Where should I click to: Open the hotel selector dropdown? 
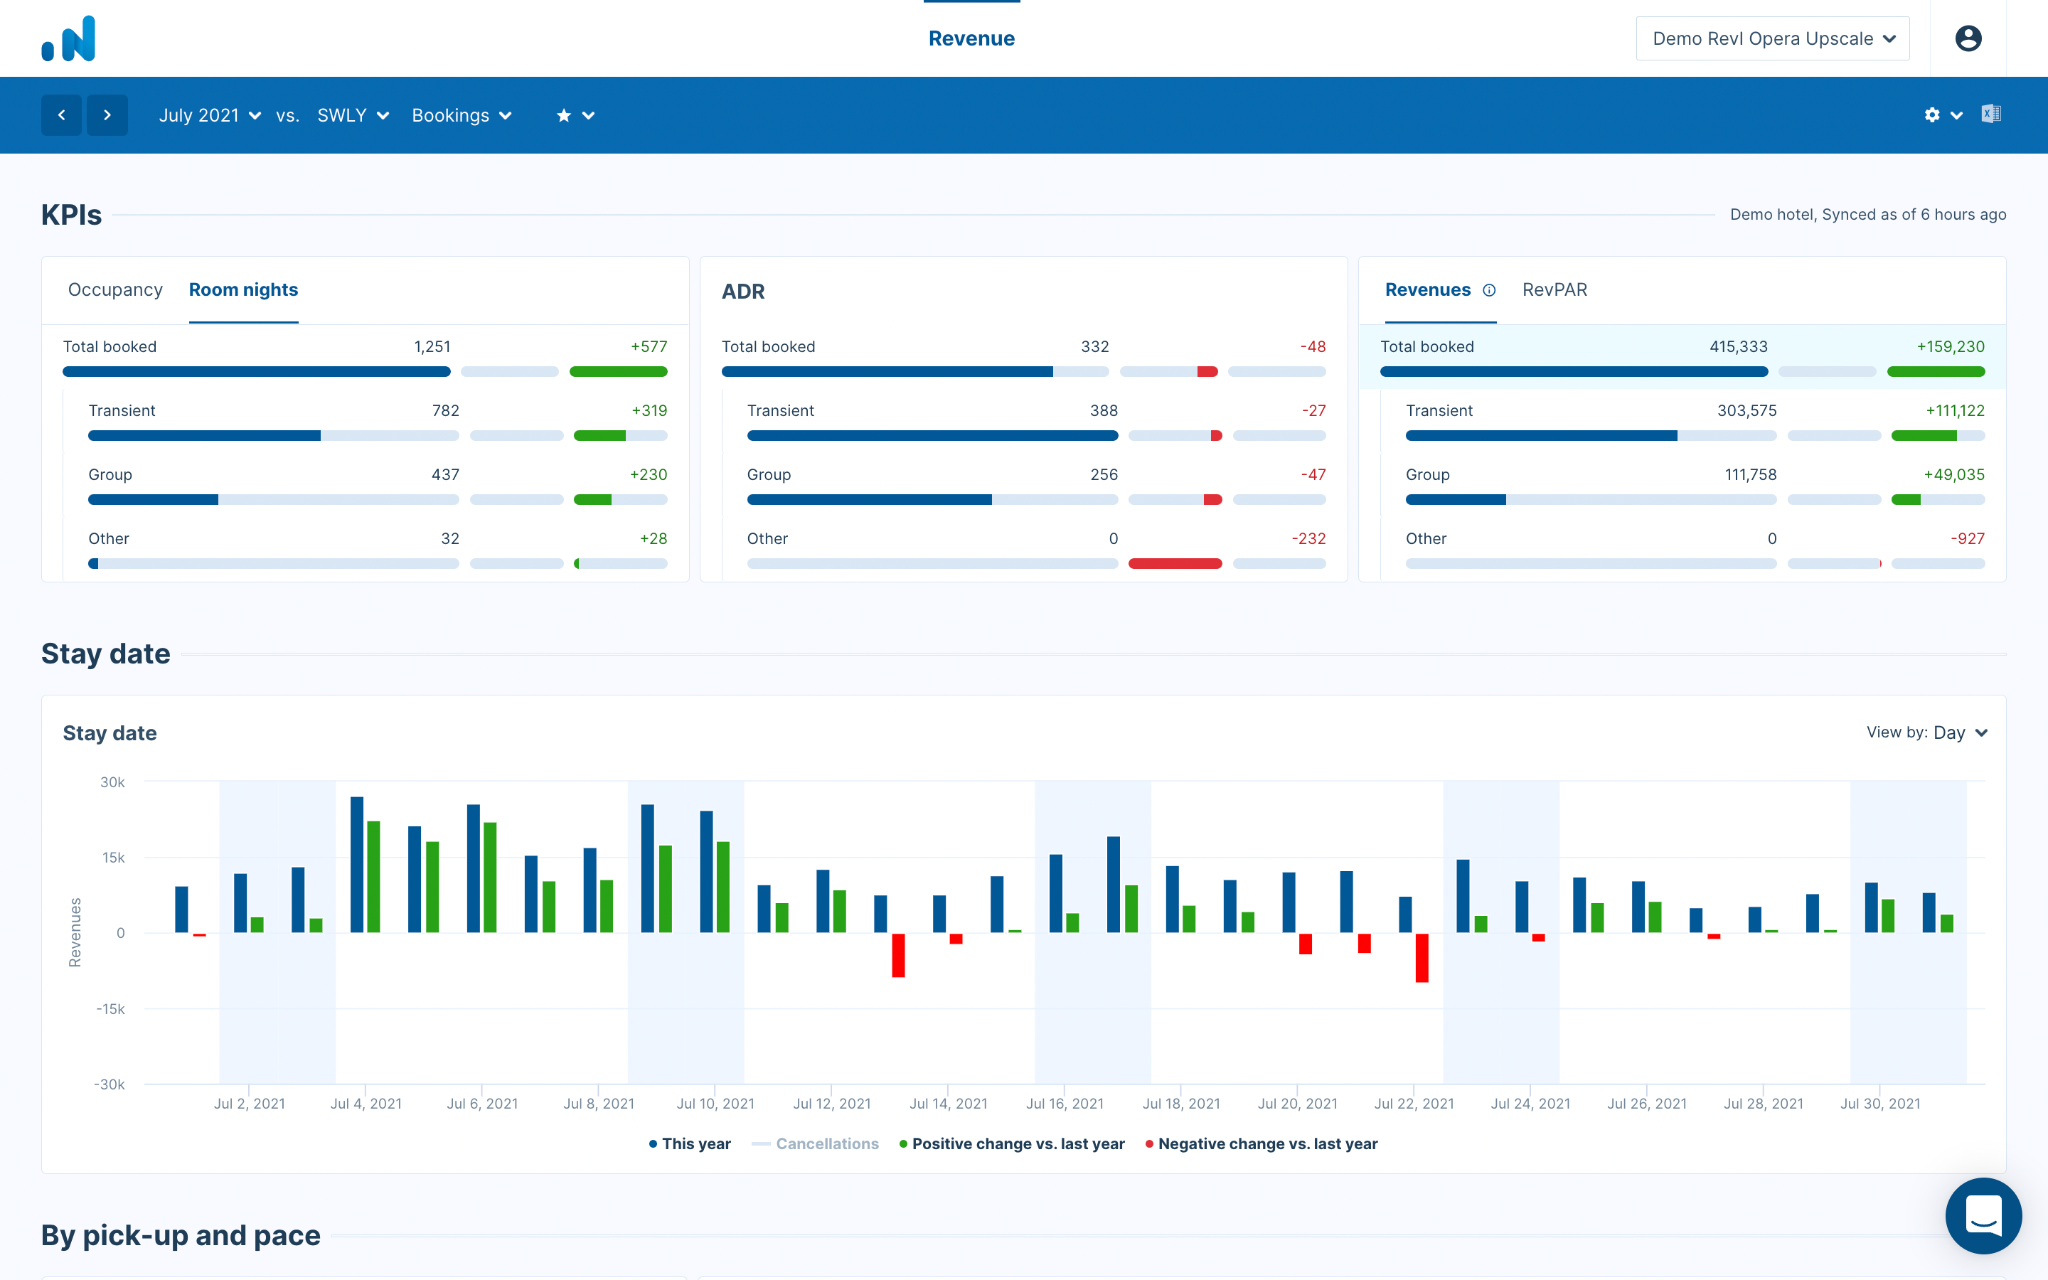point(1772,38)
